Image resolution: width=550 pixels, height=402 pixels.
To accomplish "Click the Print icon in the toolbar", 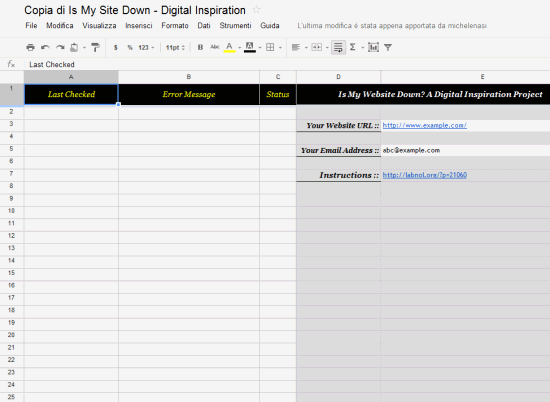I will click(x=31, y=47).
